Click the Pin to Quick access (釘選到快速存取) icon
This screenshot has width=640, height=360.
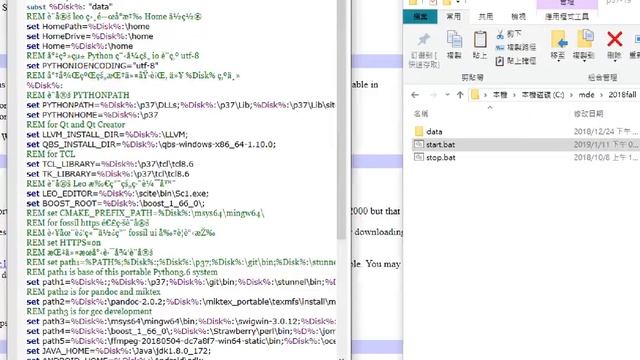[424, 40]
